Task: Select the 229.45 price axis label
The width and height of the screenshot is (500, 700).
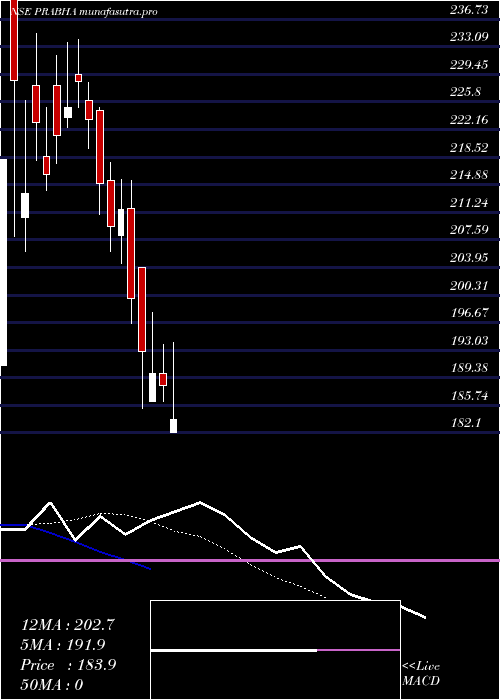Action: click(468, 65)
